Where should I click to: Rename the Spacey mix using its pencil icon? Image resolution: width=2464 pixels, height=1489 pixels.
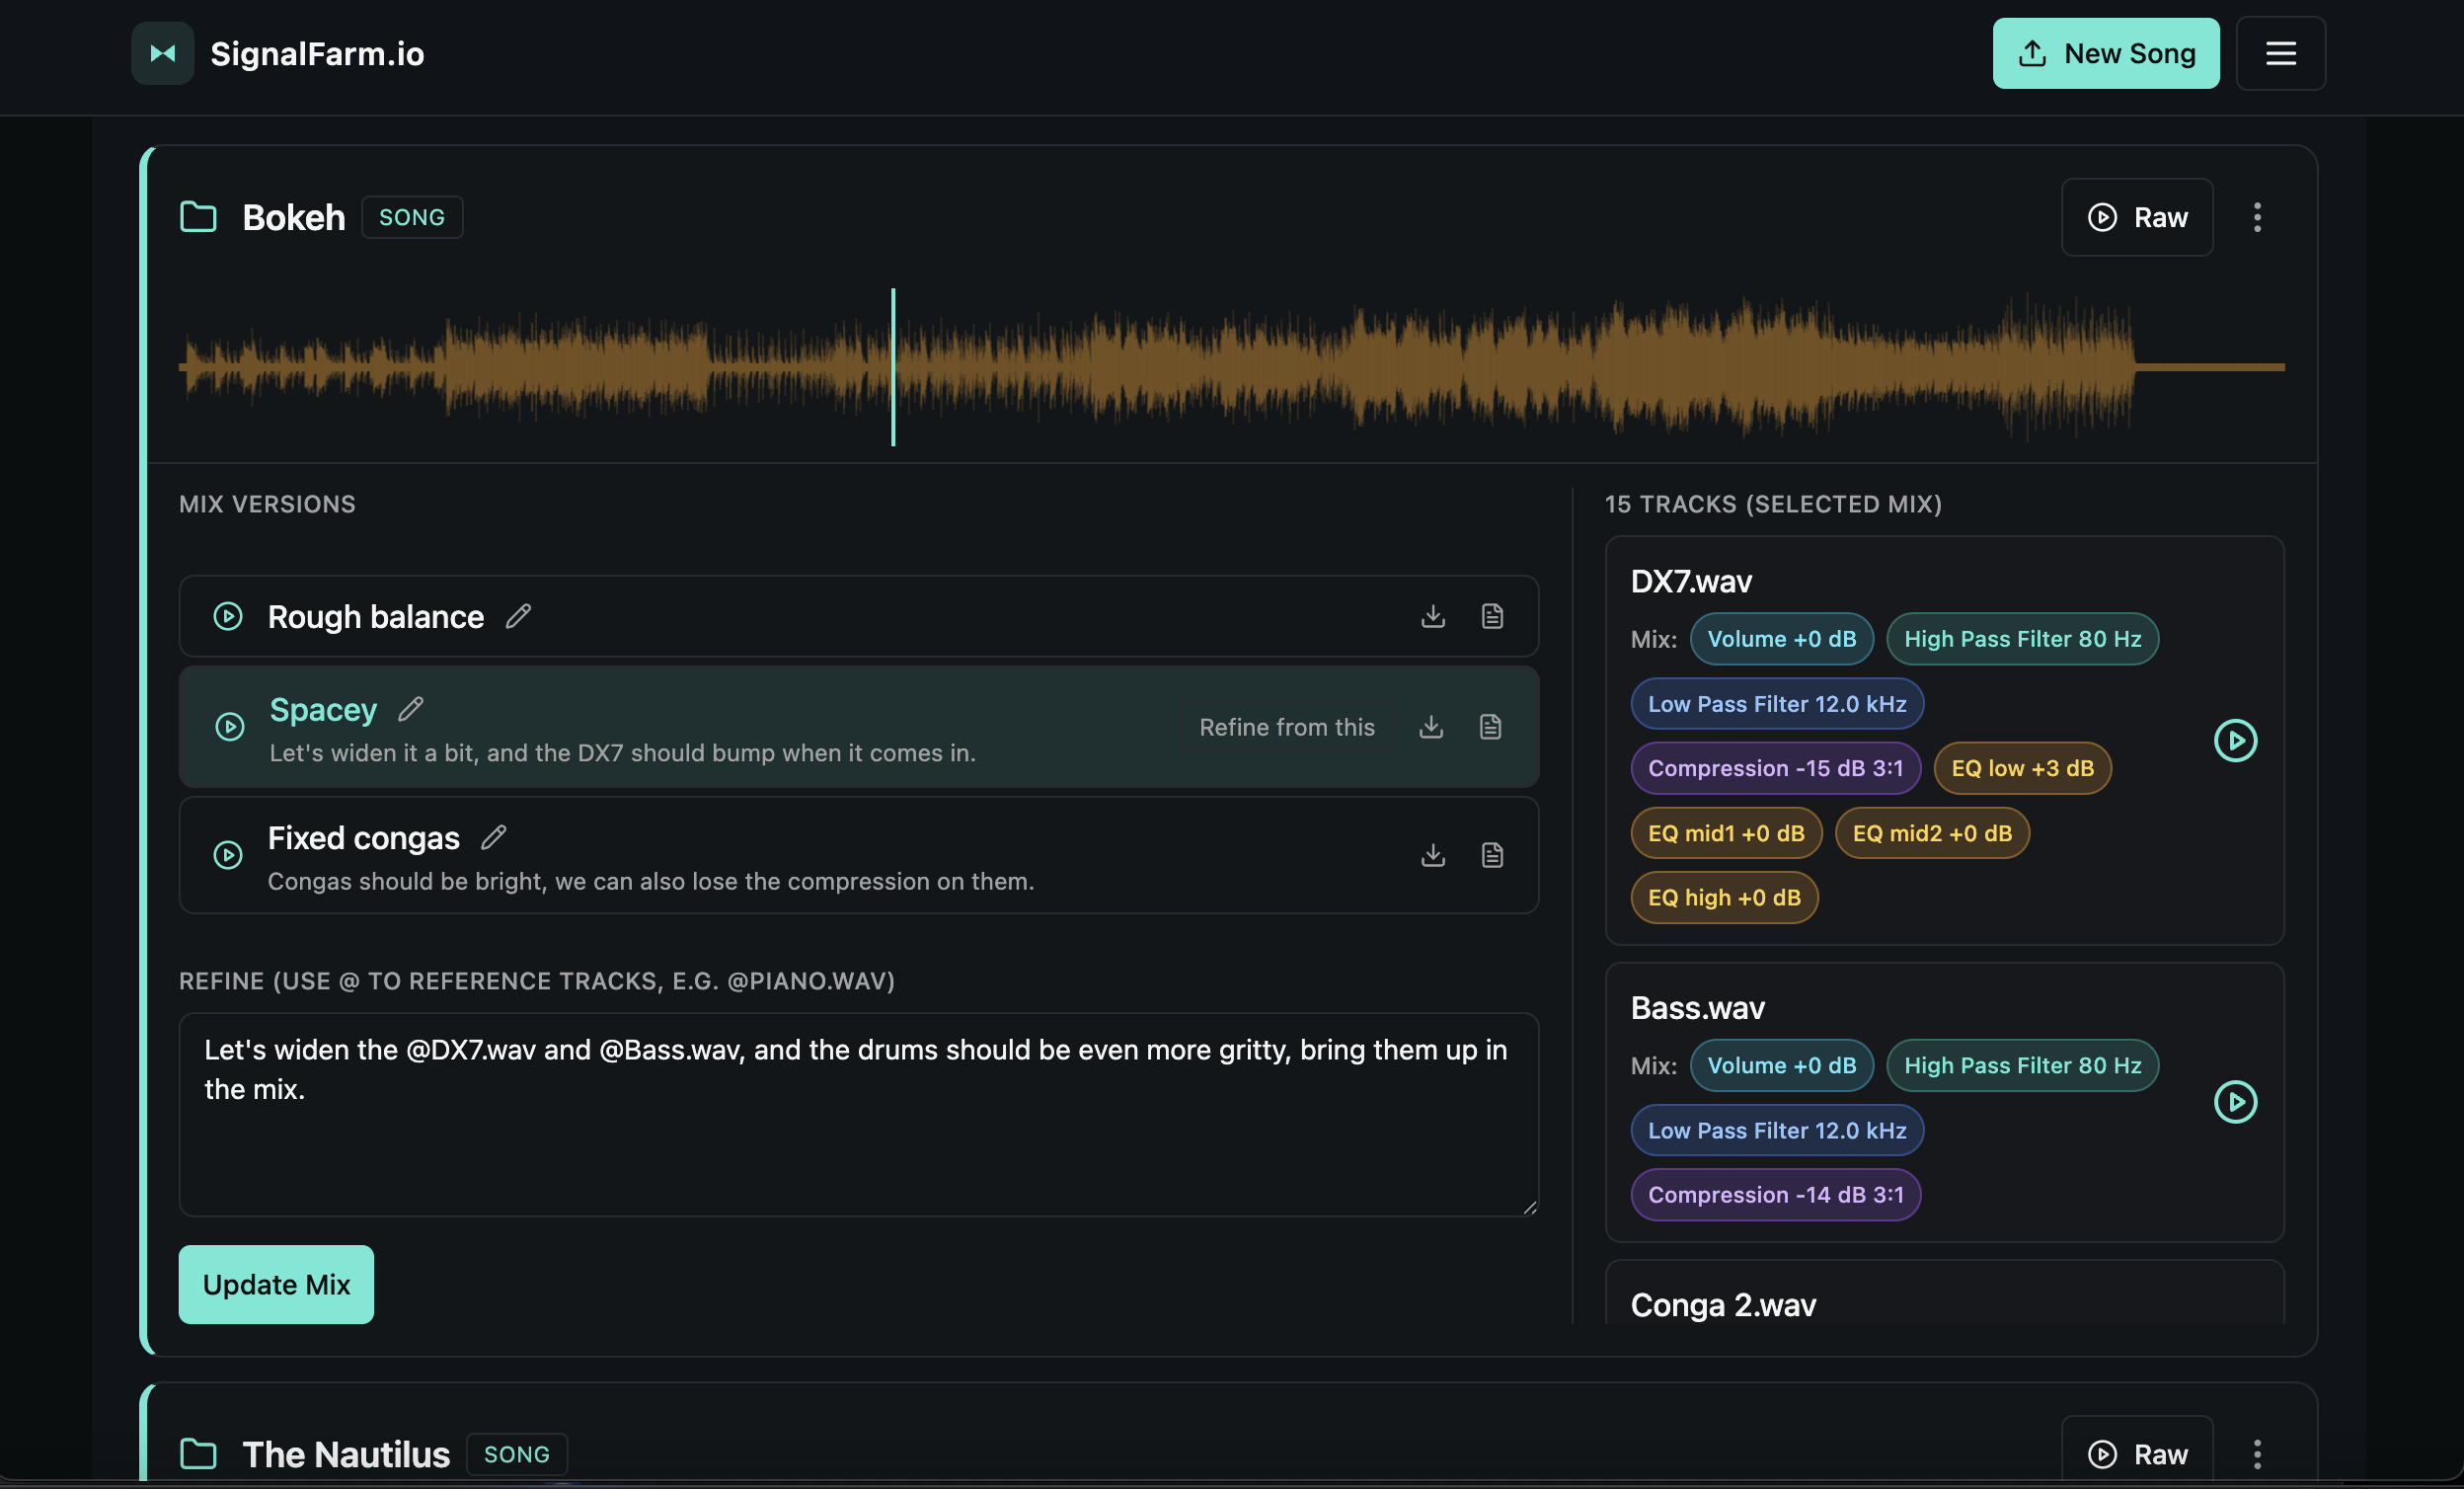tap(410, 708)
